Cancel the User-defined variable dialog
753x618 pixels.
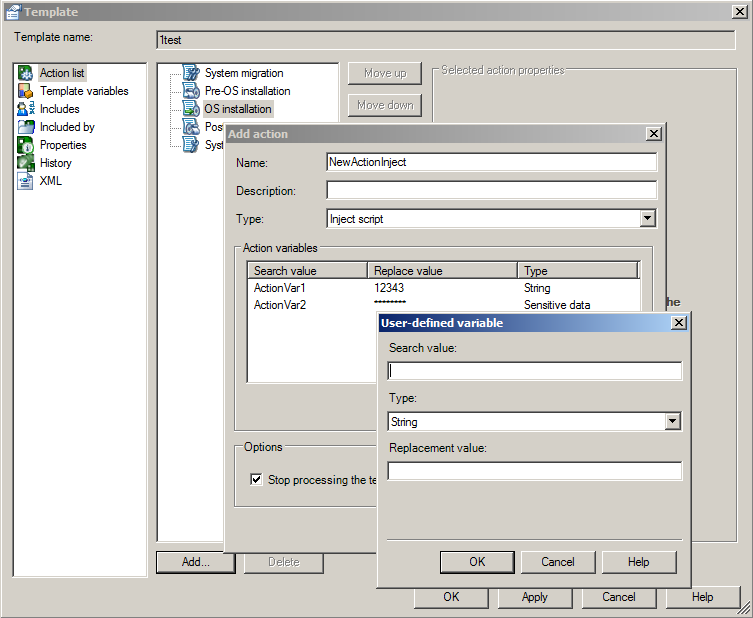point(558,562)
